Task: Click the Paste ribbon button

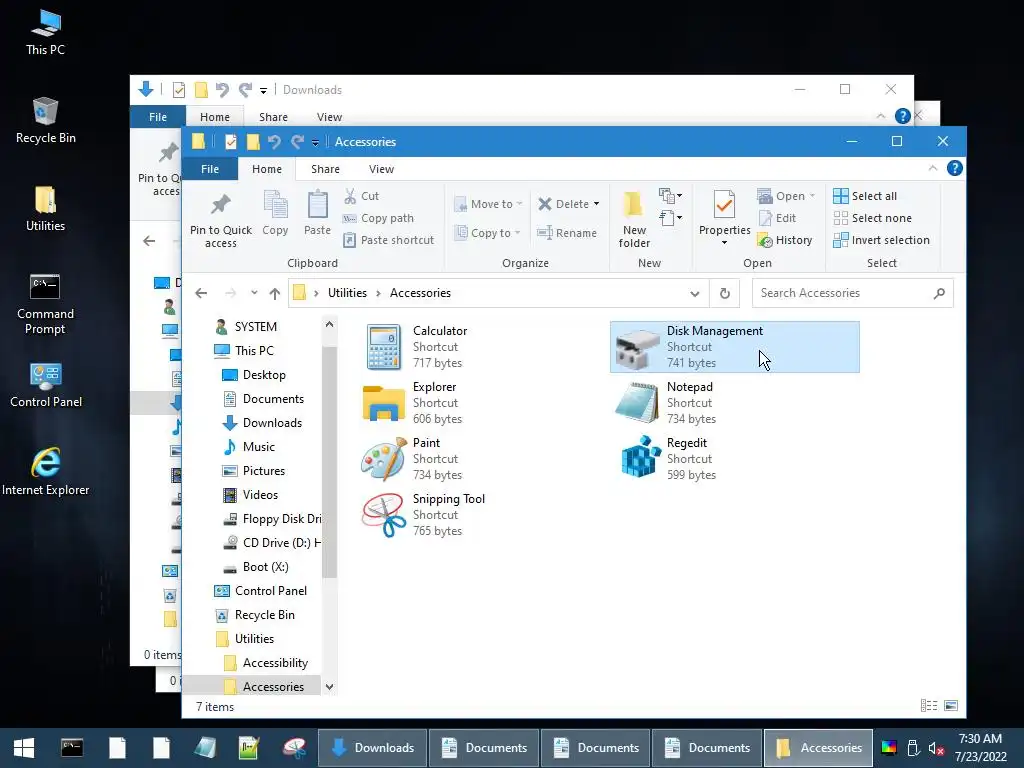Action: (x=317, y=213)
